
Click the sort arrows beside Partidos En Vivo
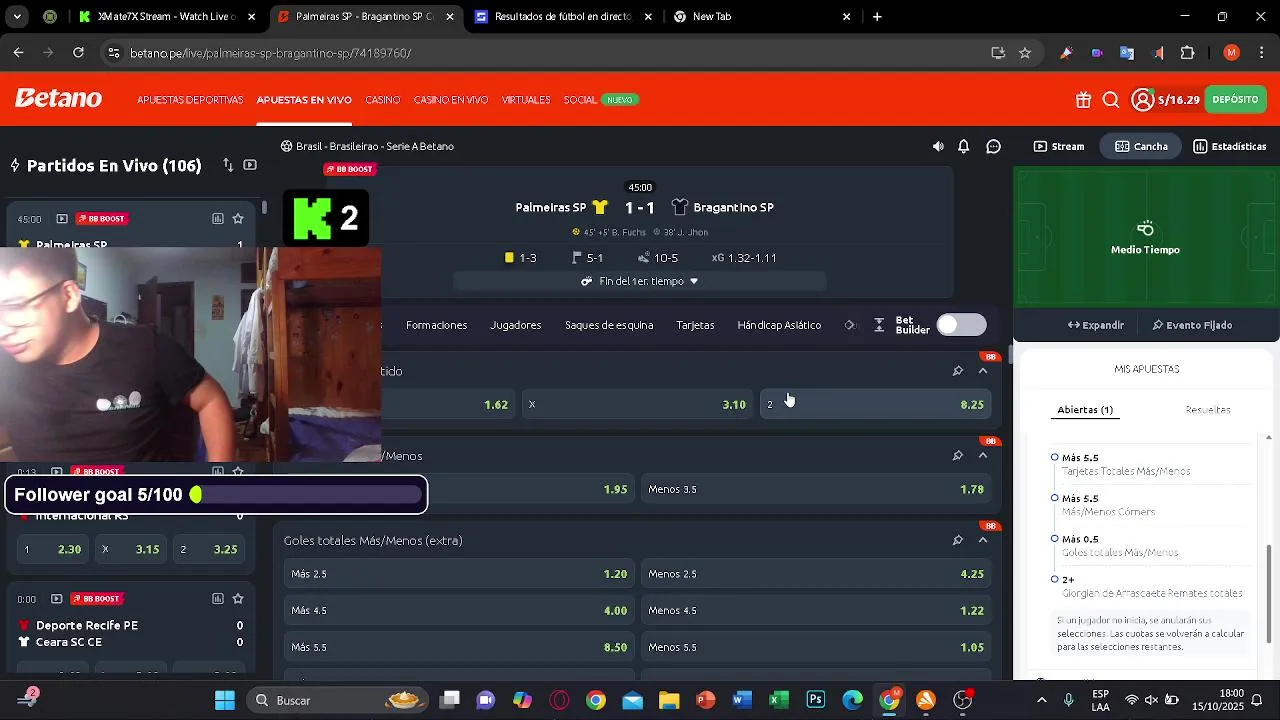(228, 165)
